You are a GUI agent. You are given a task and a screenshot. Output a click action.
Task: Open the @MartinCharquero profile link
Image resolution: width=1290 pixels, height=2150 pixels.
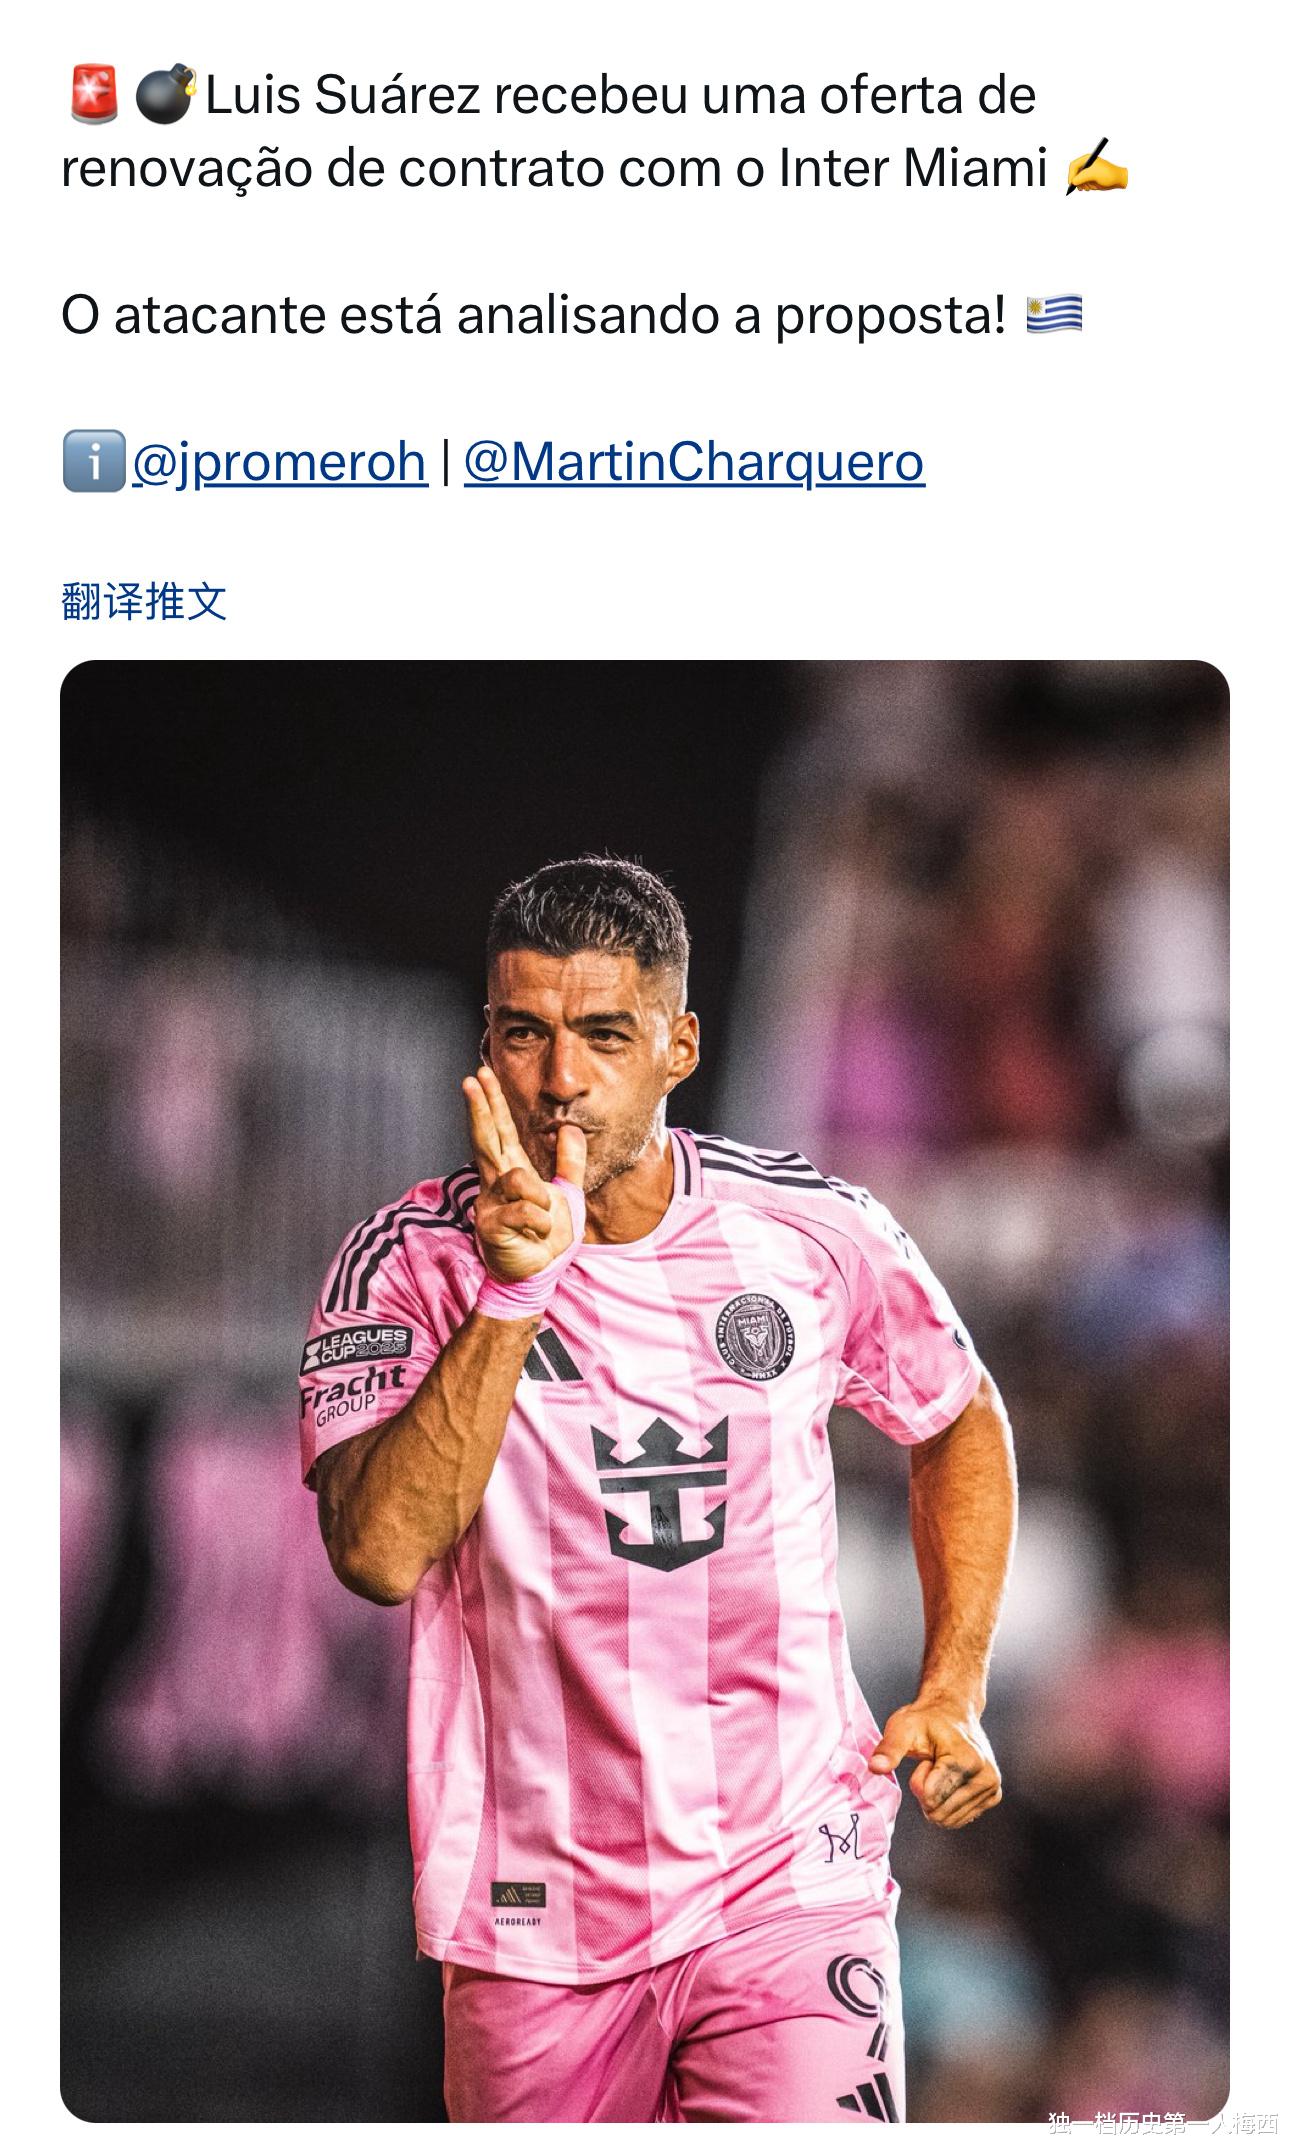point(694,462)
